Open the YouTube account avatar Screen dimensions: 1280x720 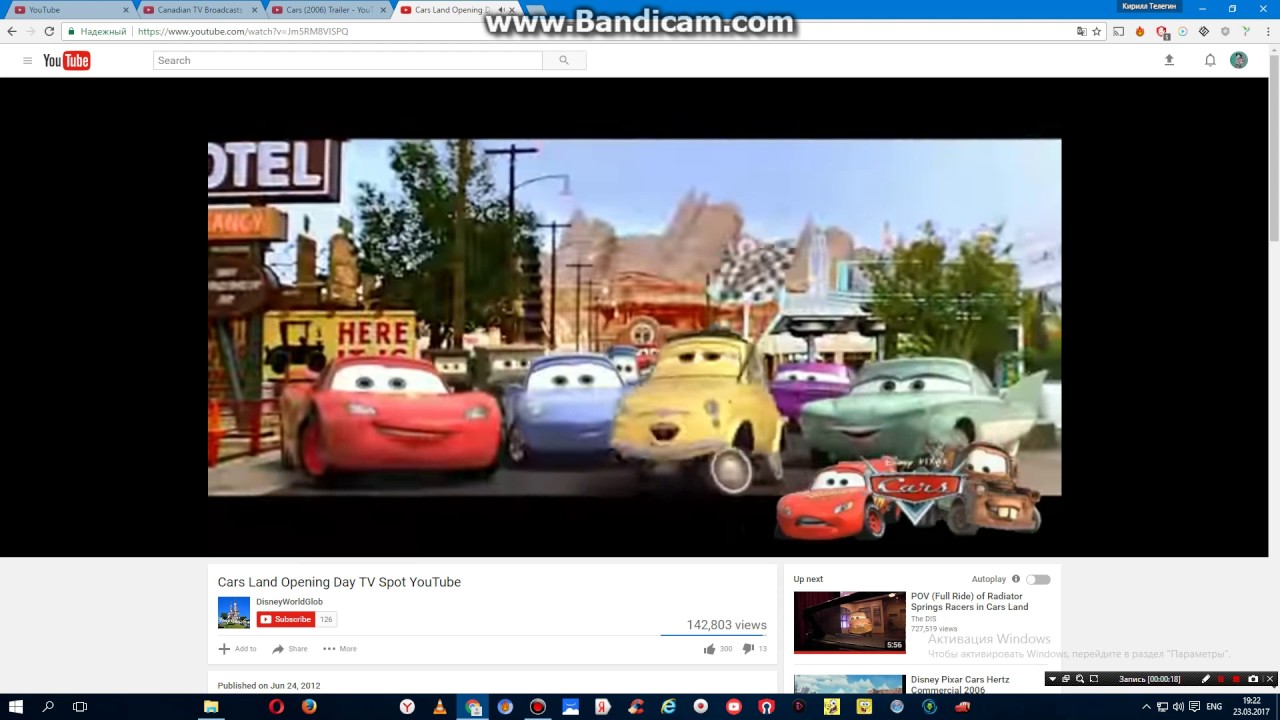(1239, 60)
